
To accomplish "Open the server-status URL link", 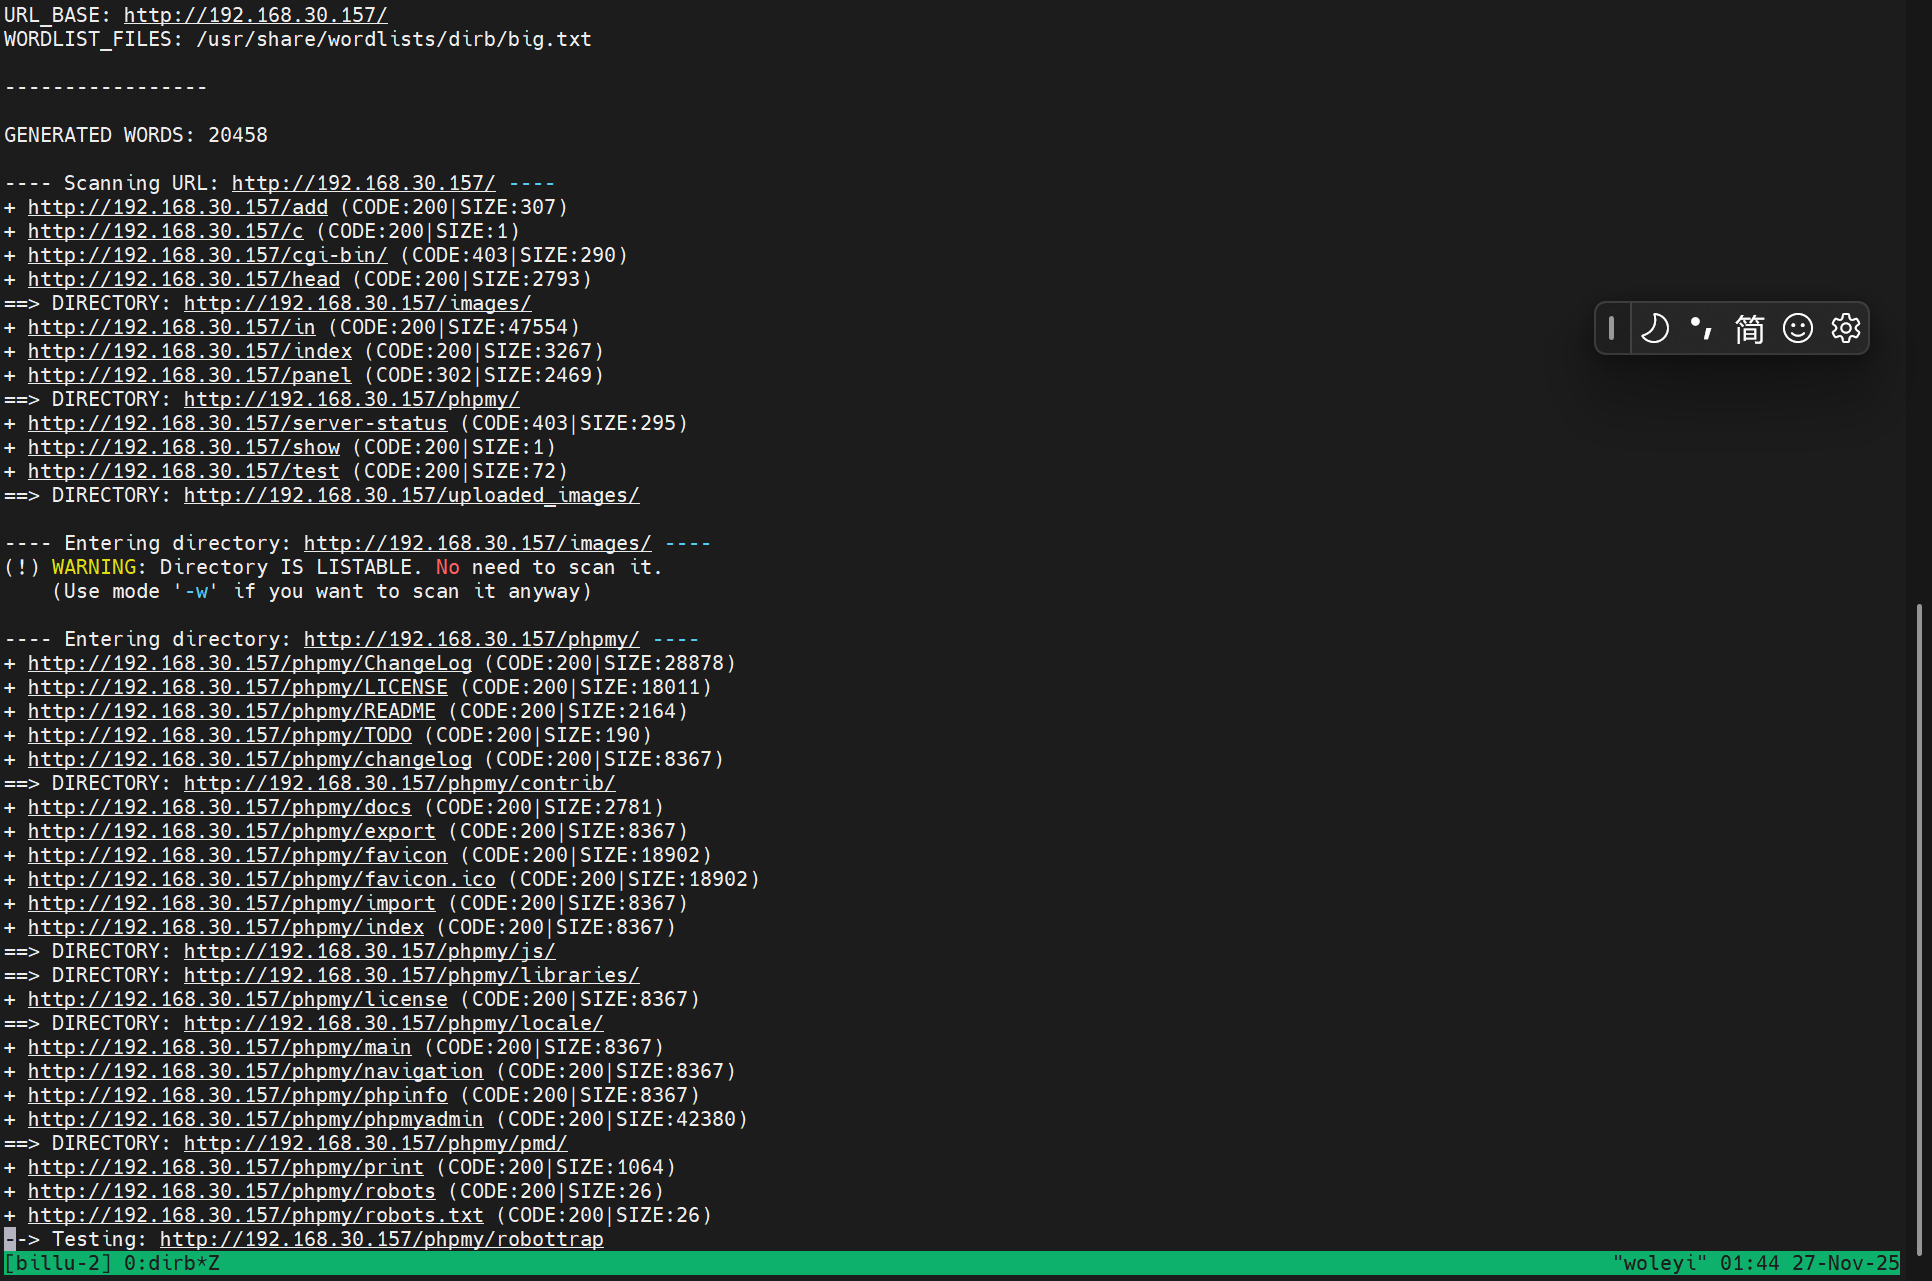I will 237,423.
